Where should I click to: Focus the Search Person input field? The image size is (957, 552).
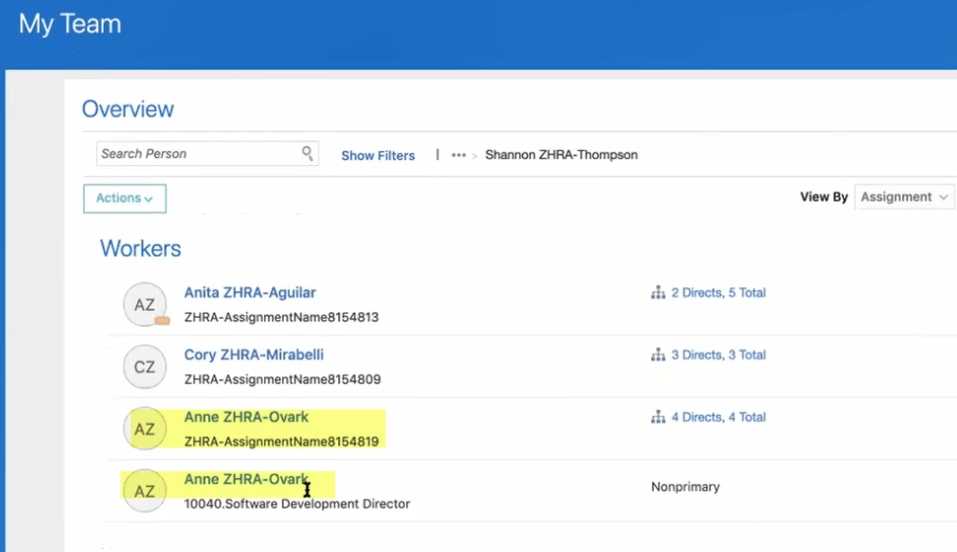(x=198, y=154)
